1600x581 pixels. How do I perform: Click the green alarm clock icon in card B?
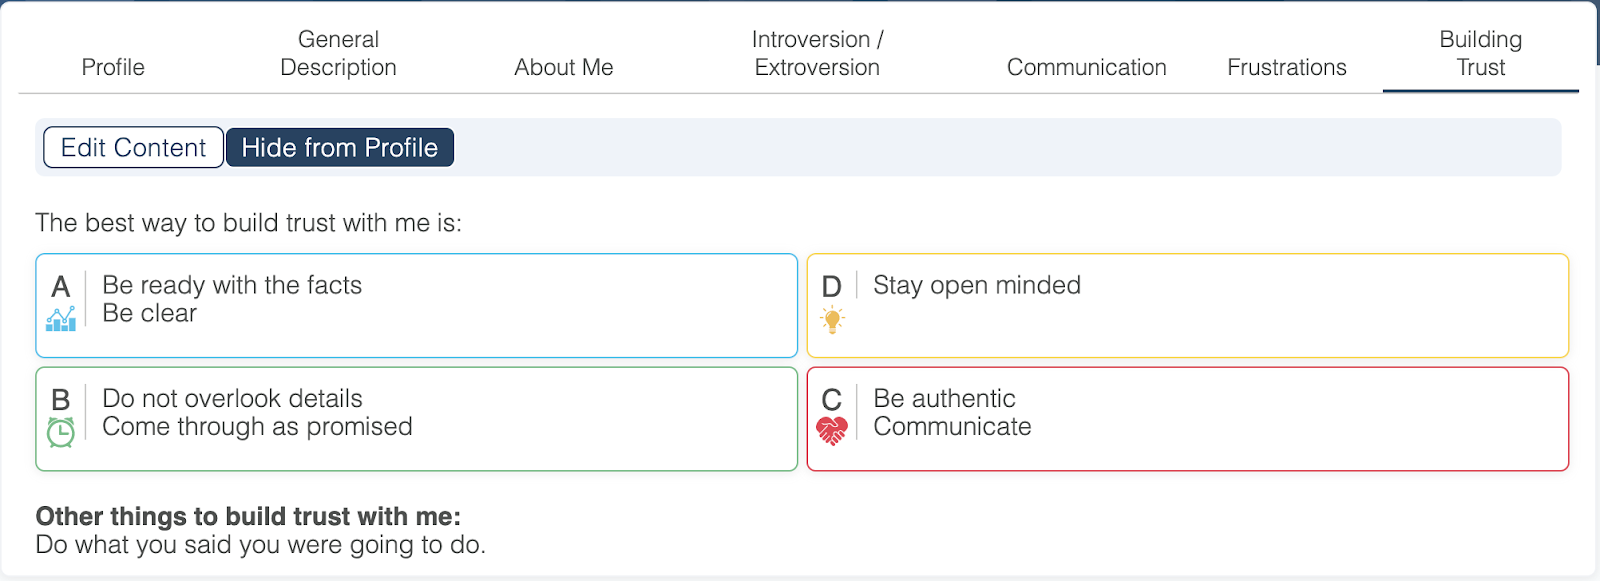pyautogui.click(x=61, y=432)
